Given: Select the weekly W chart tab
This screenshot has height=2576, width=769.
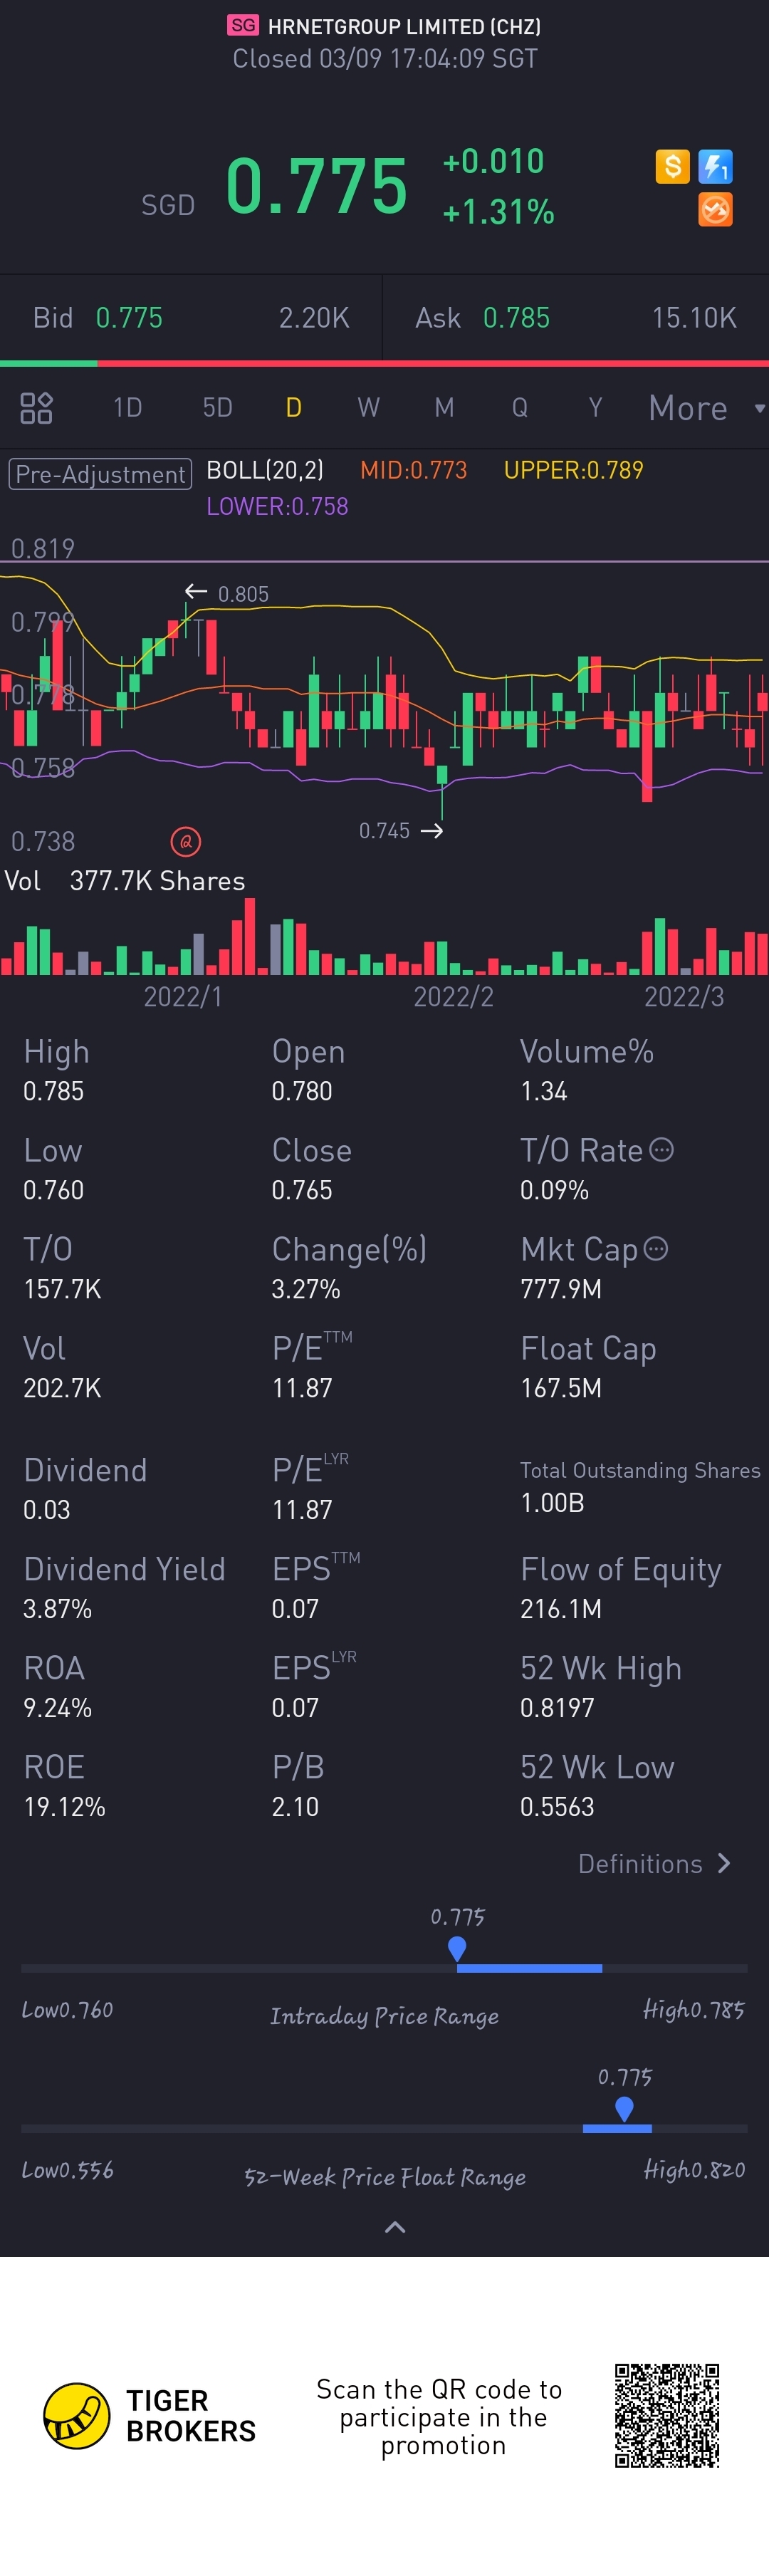Looking at the screenshot, I should pyautogui.click(x=368, y=408).
